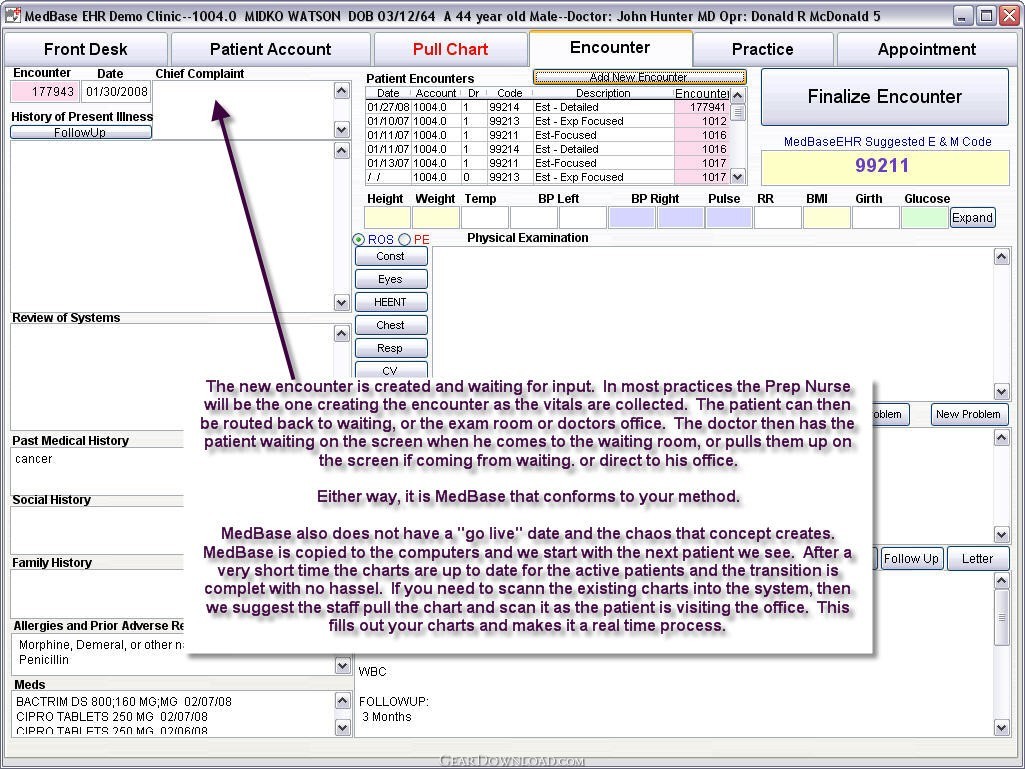Click down arrow of Patient Encounters list scrollbar
The width and height of the screenshot is (1025, 769).
pos(737,177)
